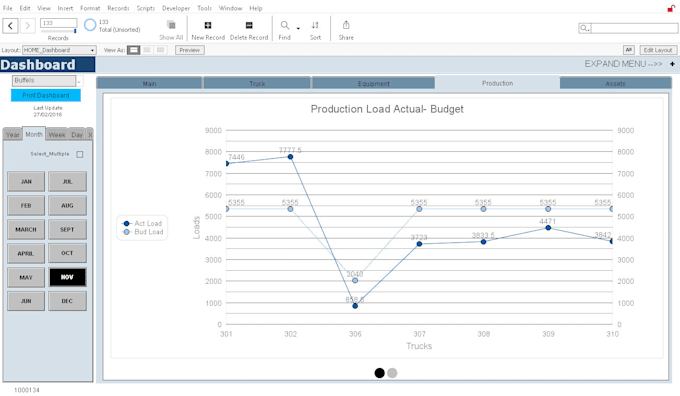Select the OCT month button
This screenshot has width=680, height=396.
67,253
